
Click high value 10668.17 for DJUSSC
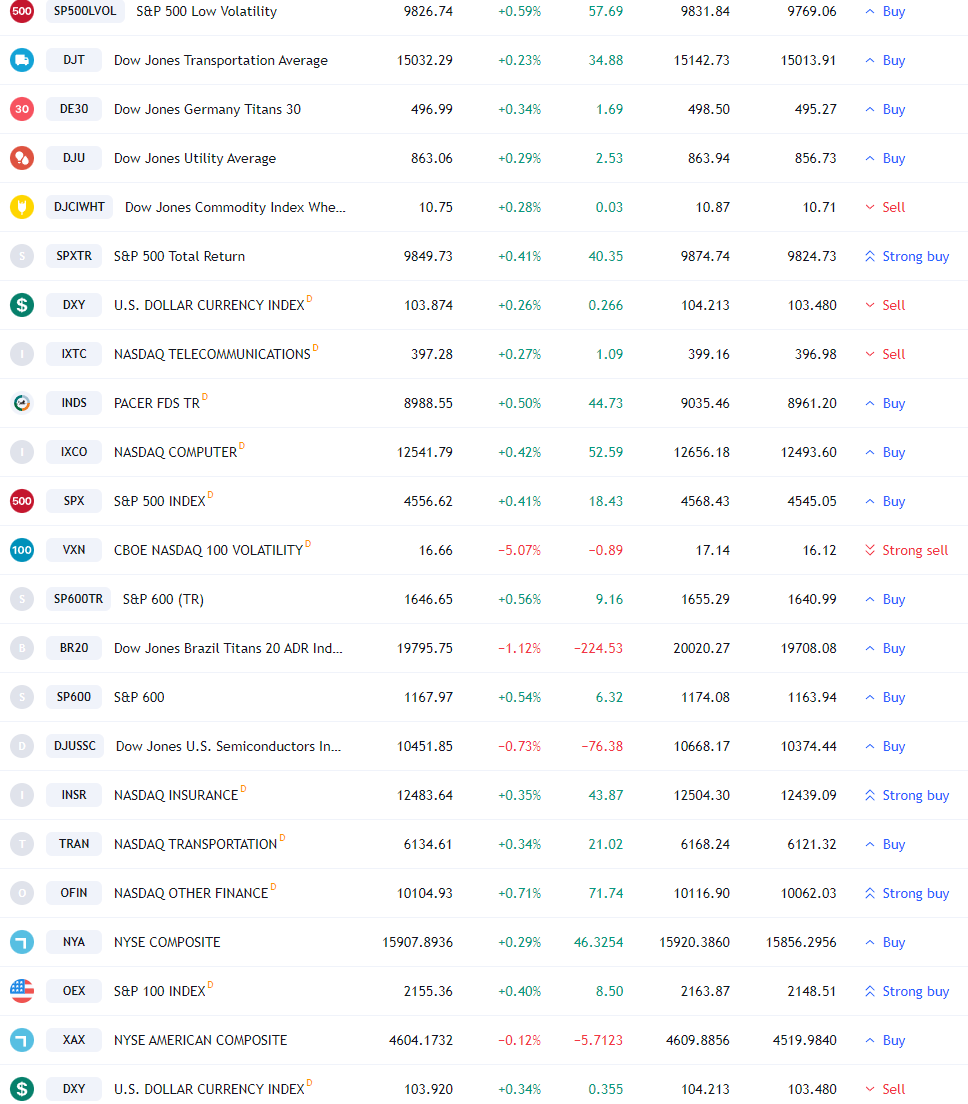tap(701, 746)
